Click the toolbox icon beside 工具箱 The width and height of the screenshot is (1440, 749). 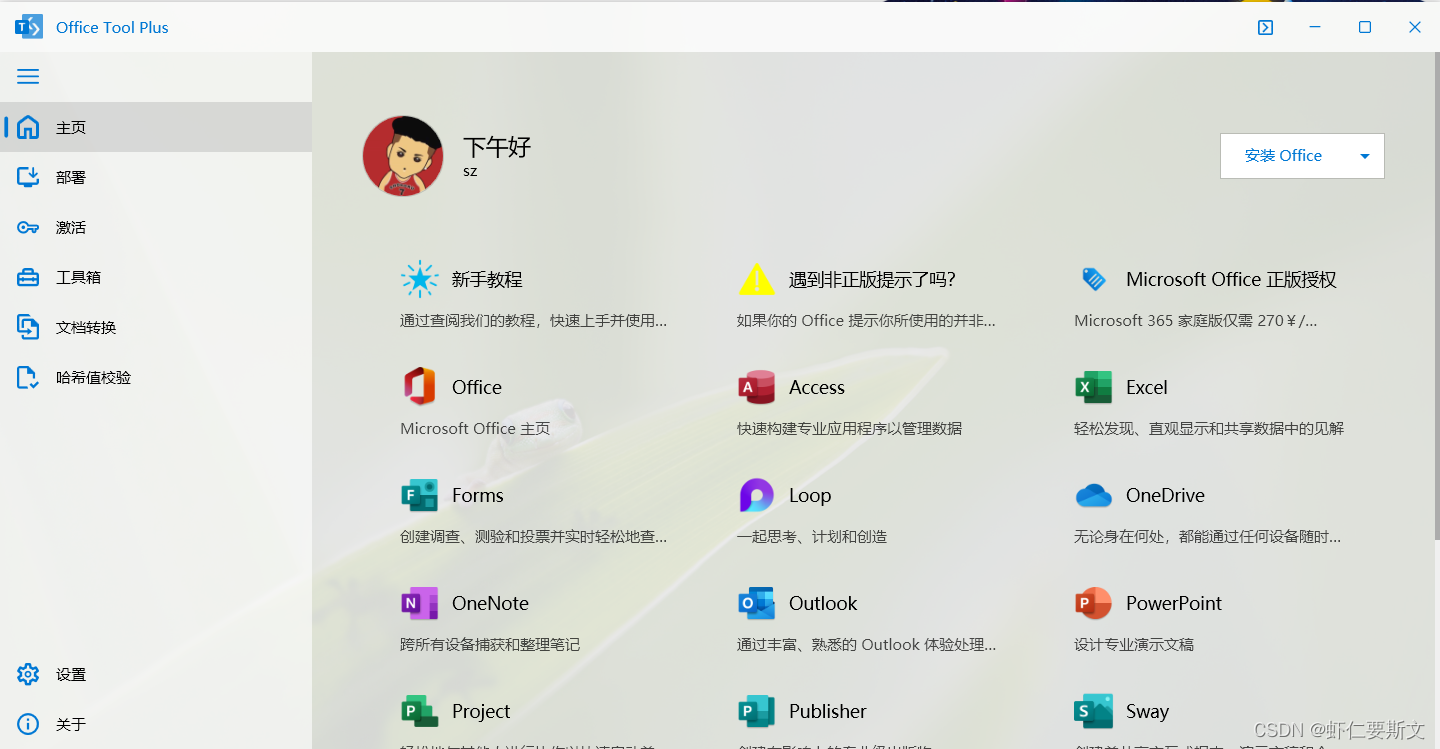click(x=28, y=277)
